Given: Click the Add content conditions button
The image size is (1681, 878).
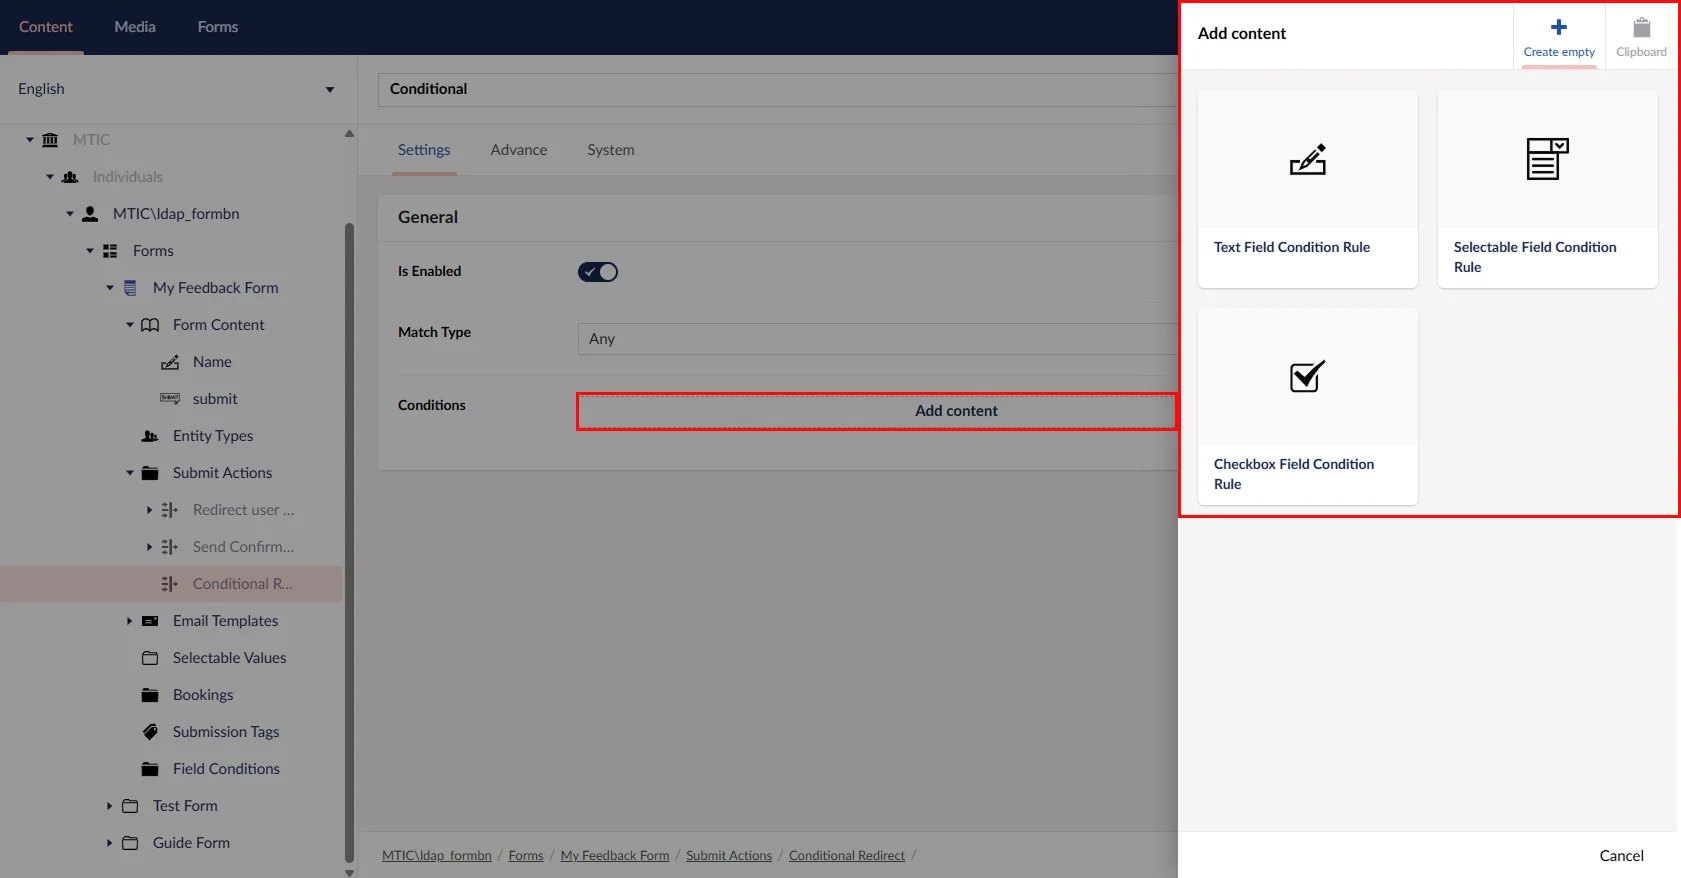Looking at the screenshot, I should pyautogui.click(x=876, y=411).
